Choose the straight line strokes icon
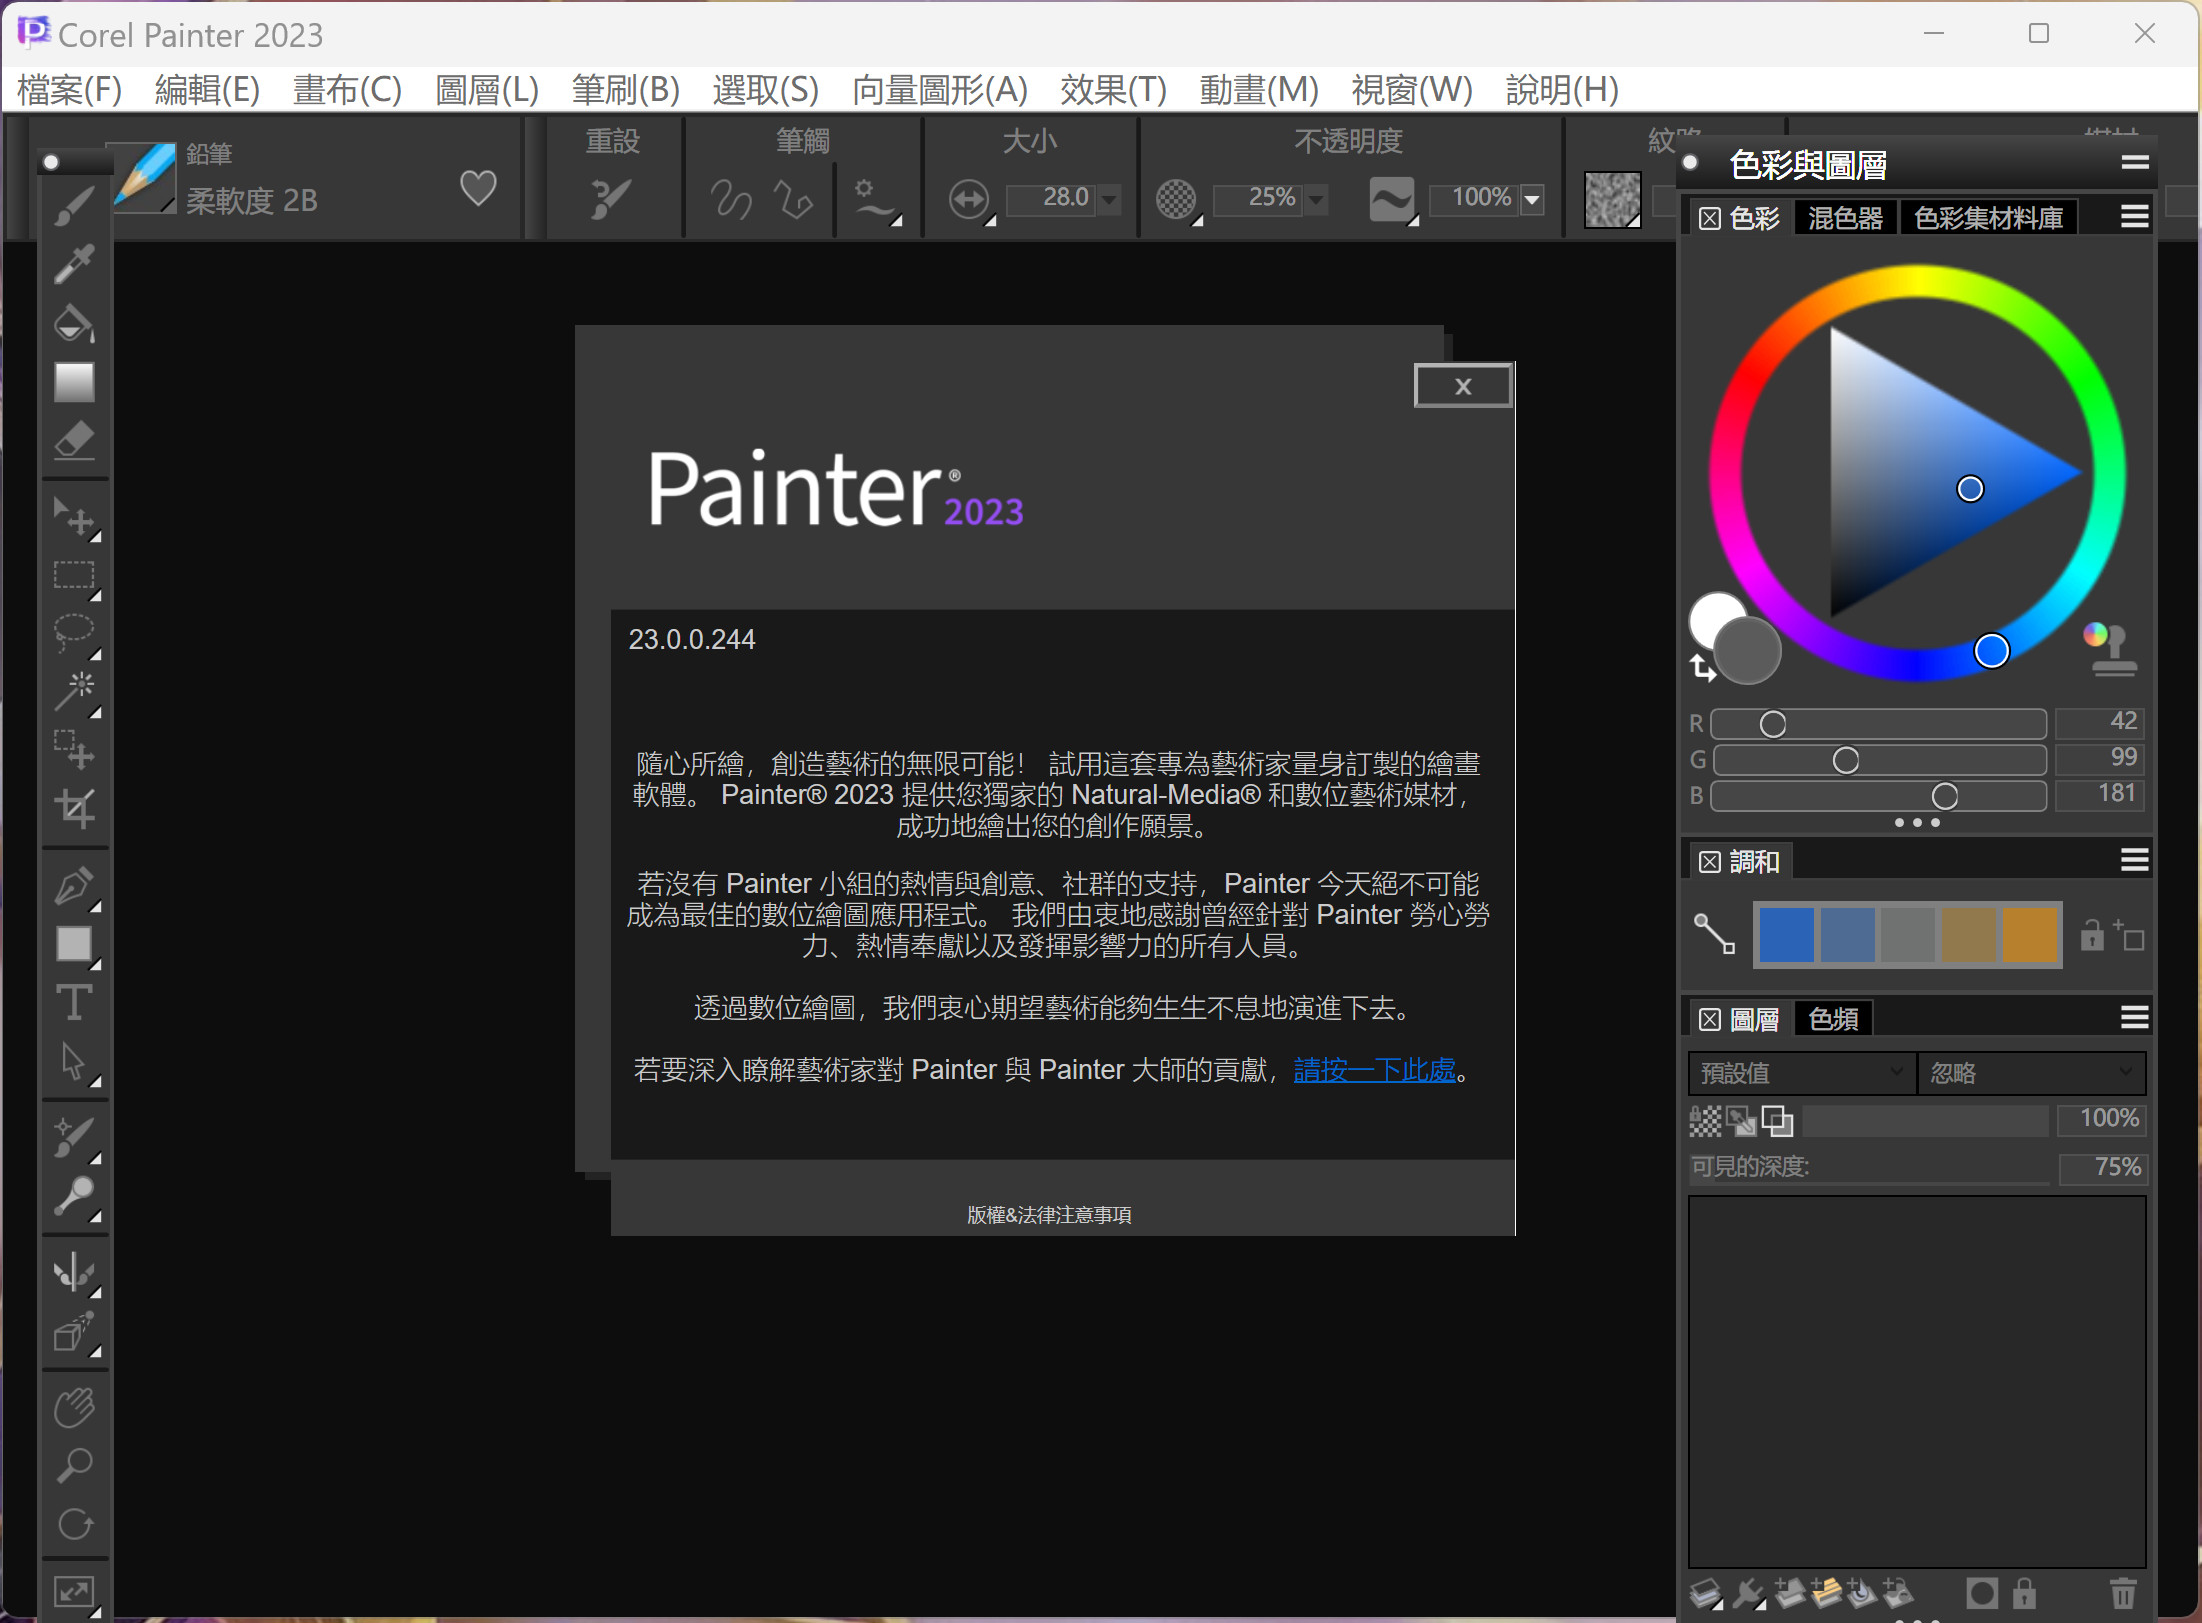This screenshot has width=2202, height=1623. [794, 199]
